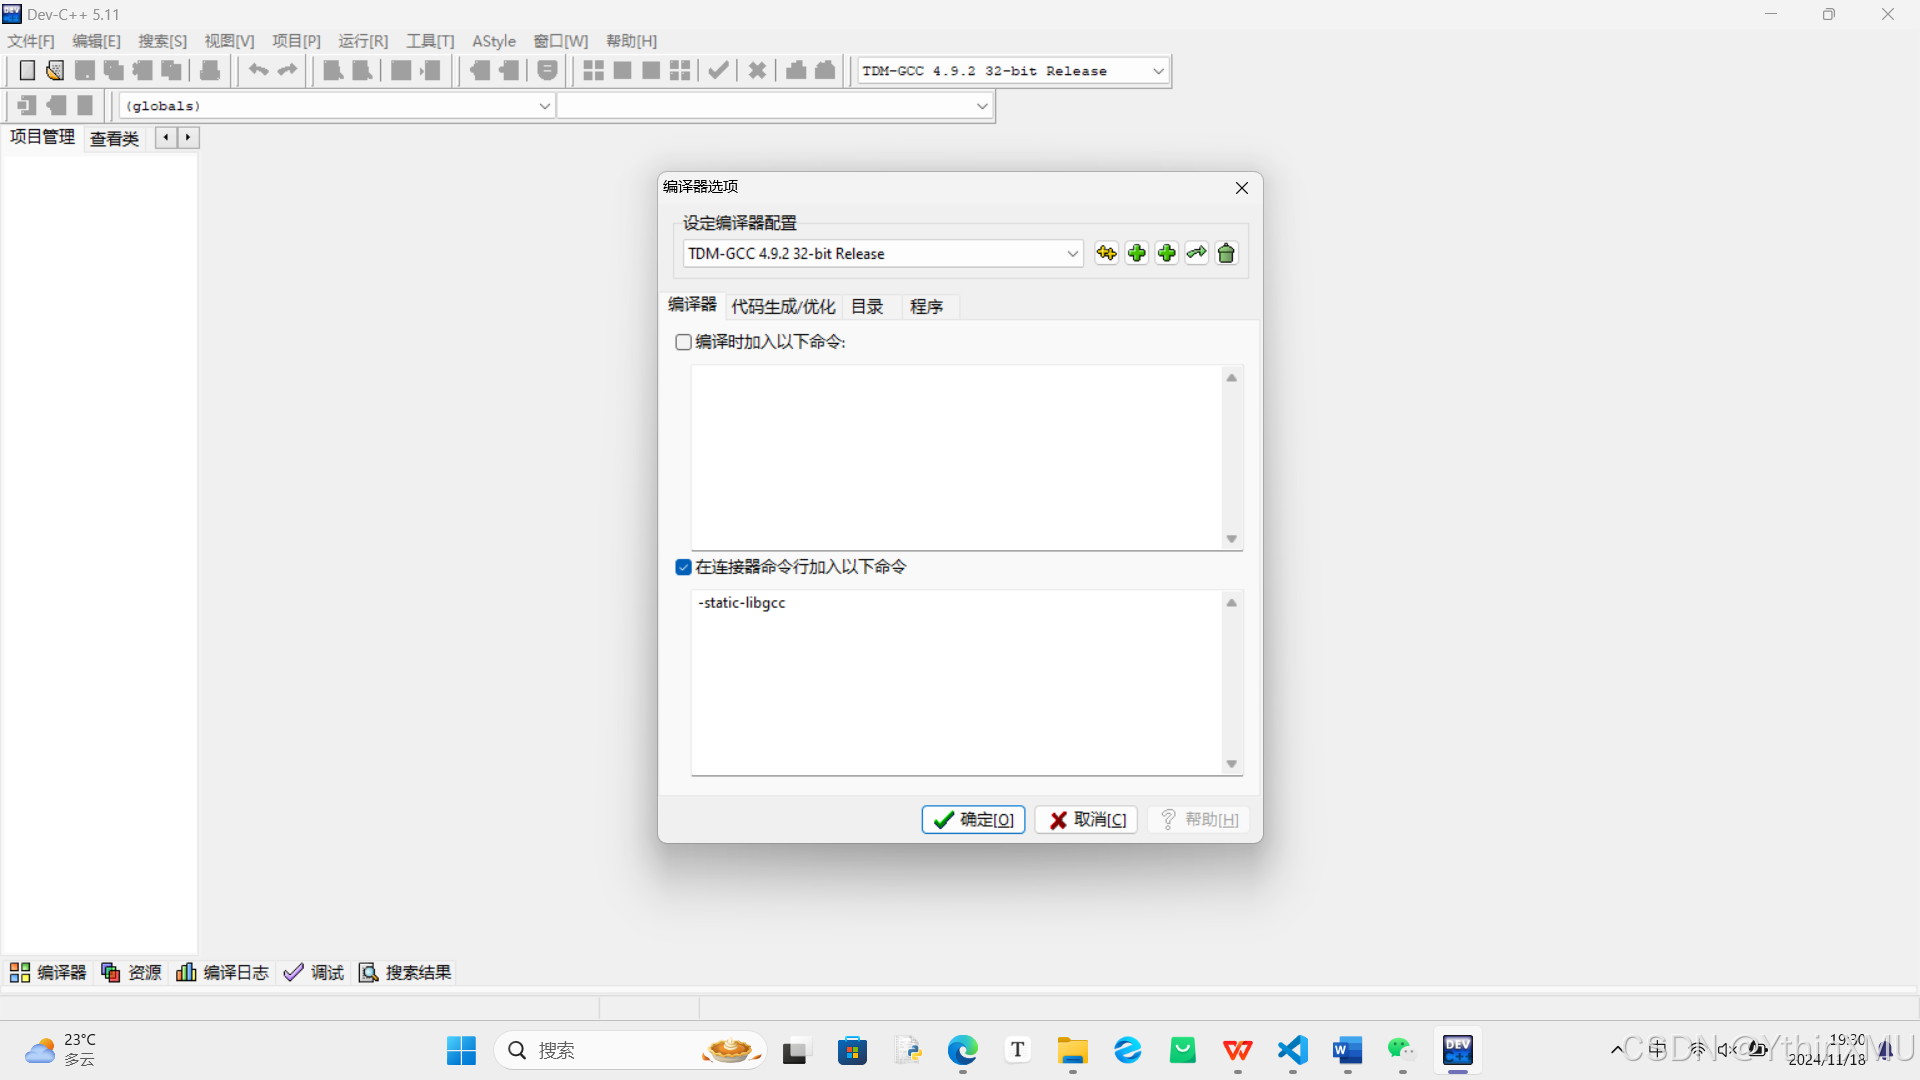Image resolution: width=1920 pixels, height=1080 pixels.
Task: Open the 工具[T] menu
Action: (x=430, y=41)
